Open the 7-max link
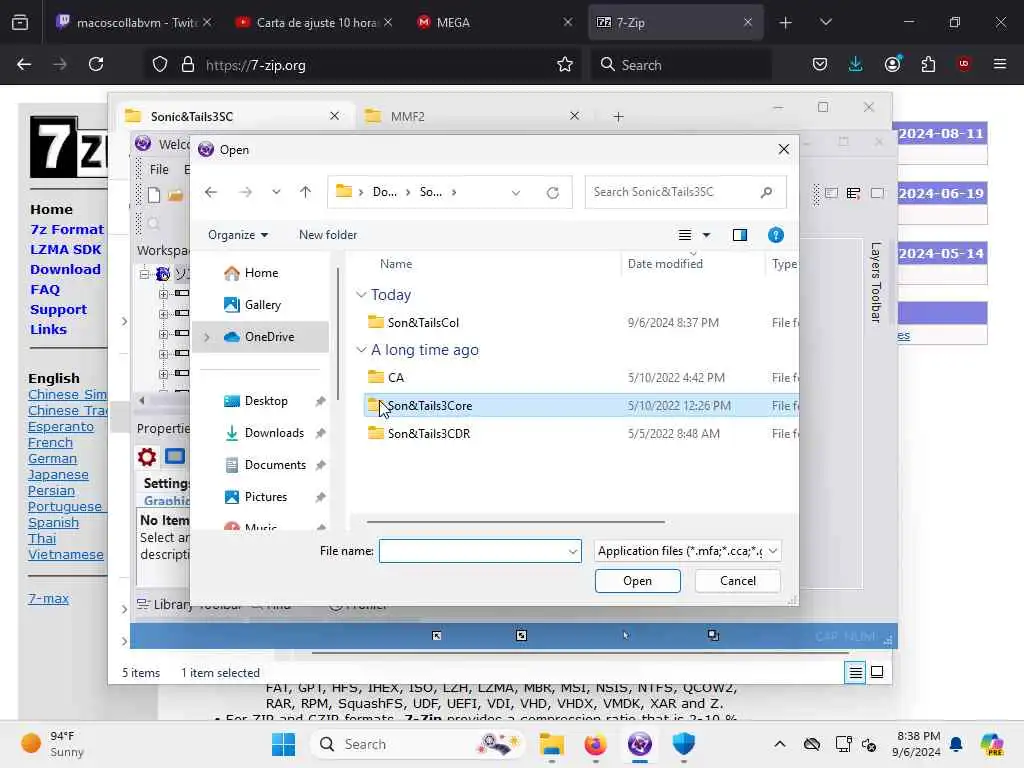1024x768 pixels. [48, 598]
